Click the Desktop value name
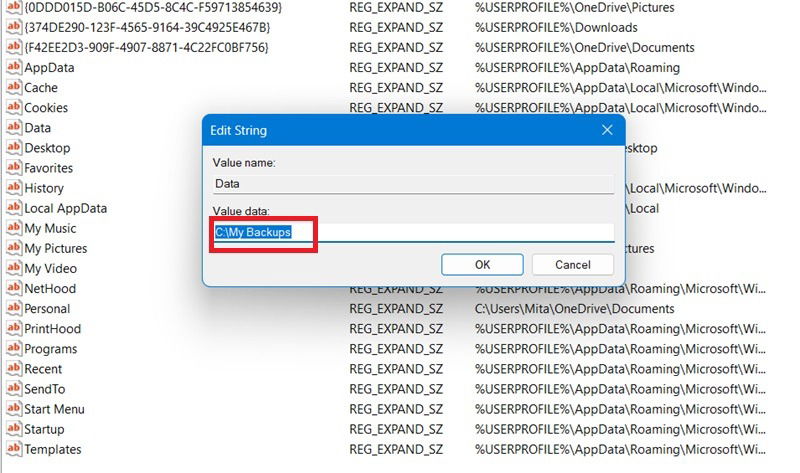Viewport: 800px width, 473px height. [x=47, y=148]
